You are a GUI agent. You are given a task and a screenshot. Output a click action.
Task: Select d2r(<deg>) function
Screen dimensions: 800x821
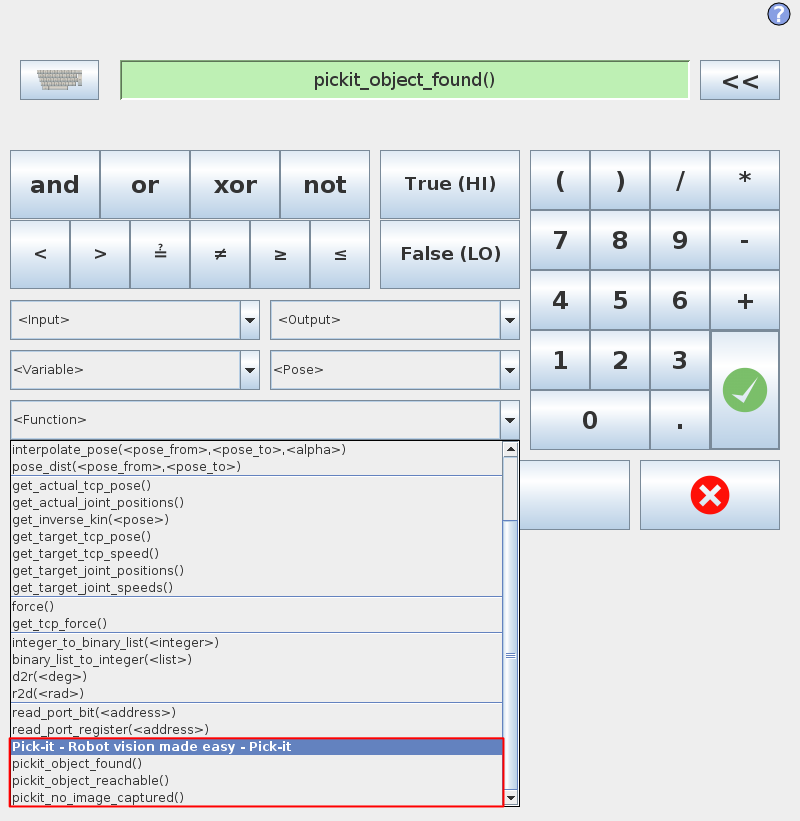pyautogui.click(x=257, y=677)
